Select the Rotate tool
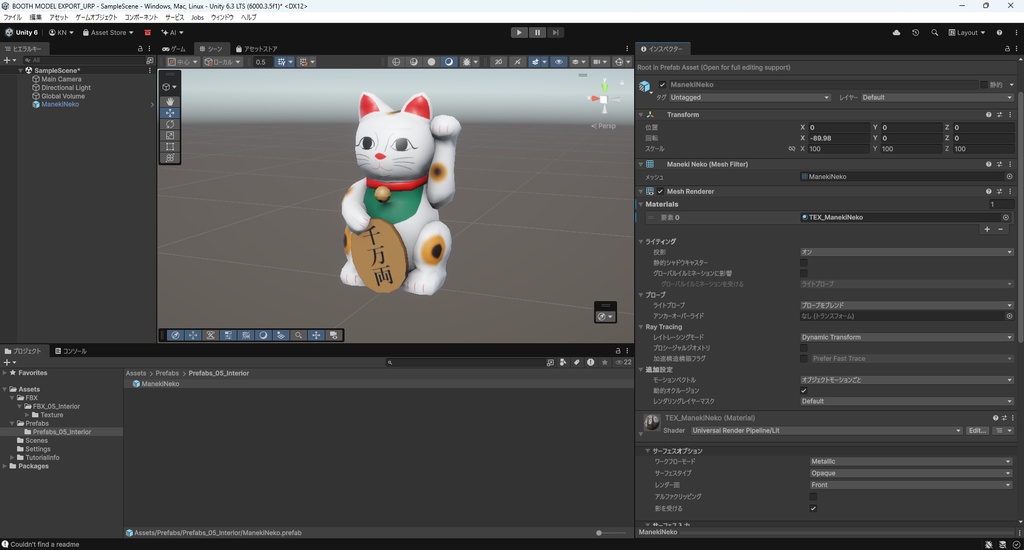 [x=170, y=124]
